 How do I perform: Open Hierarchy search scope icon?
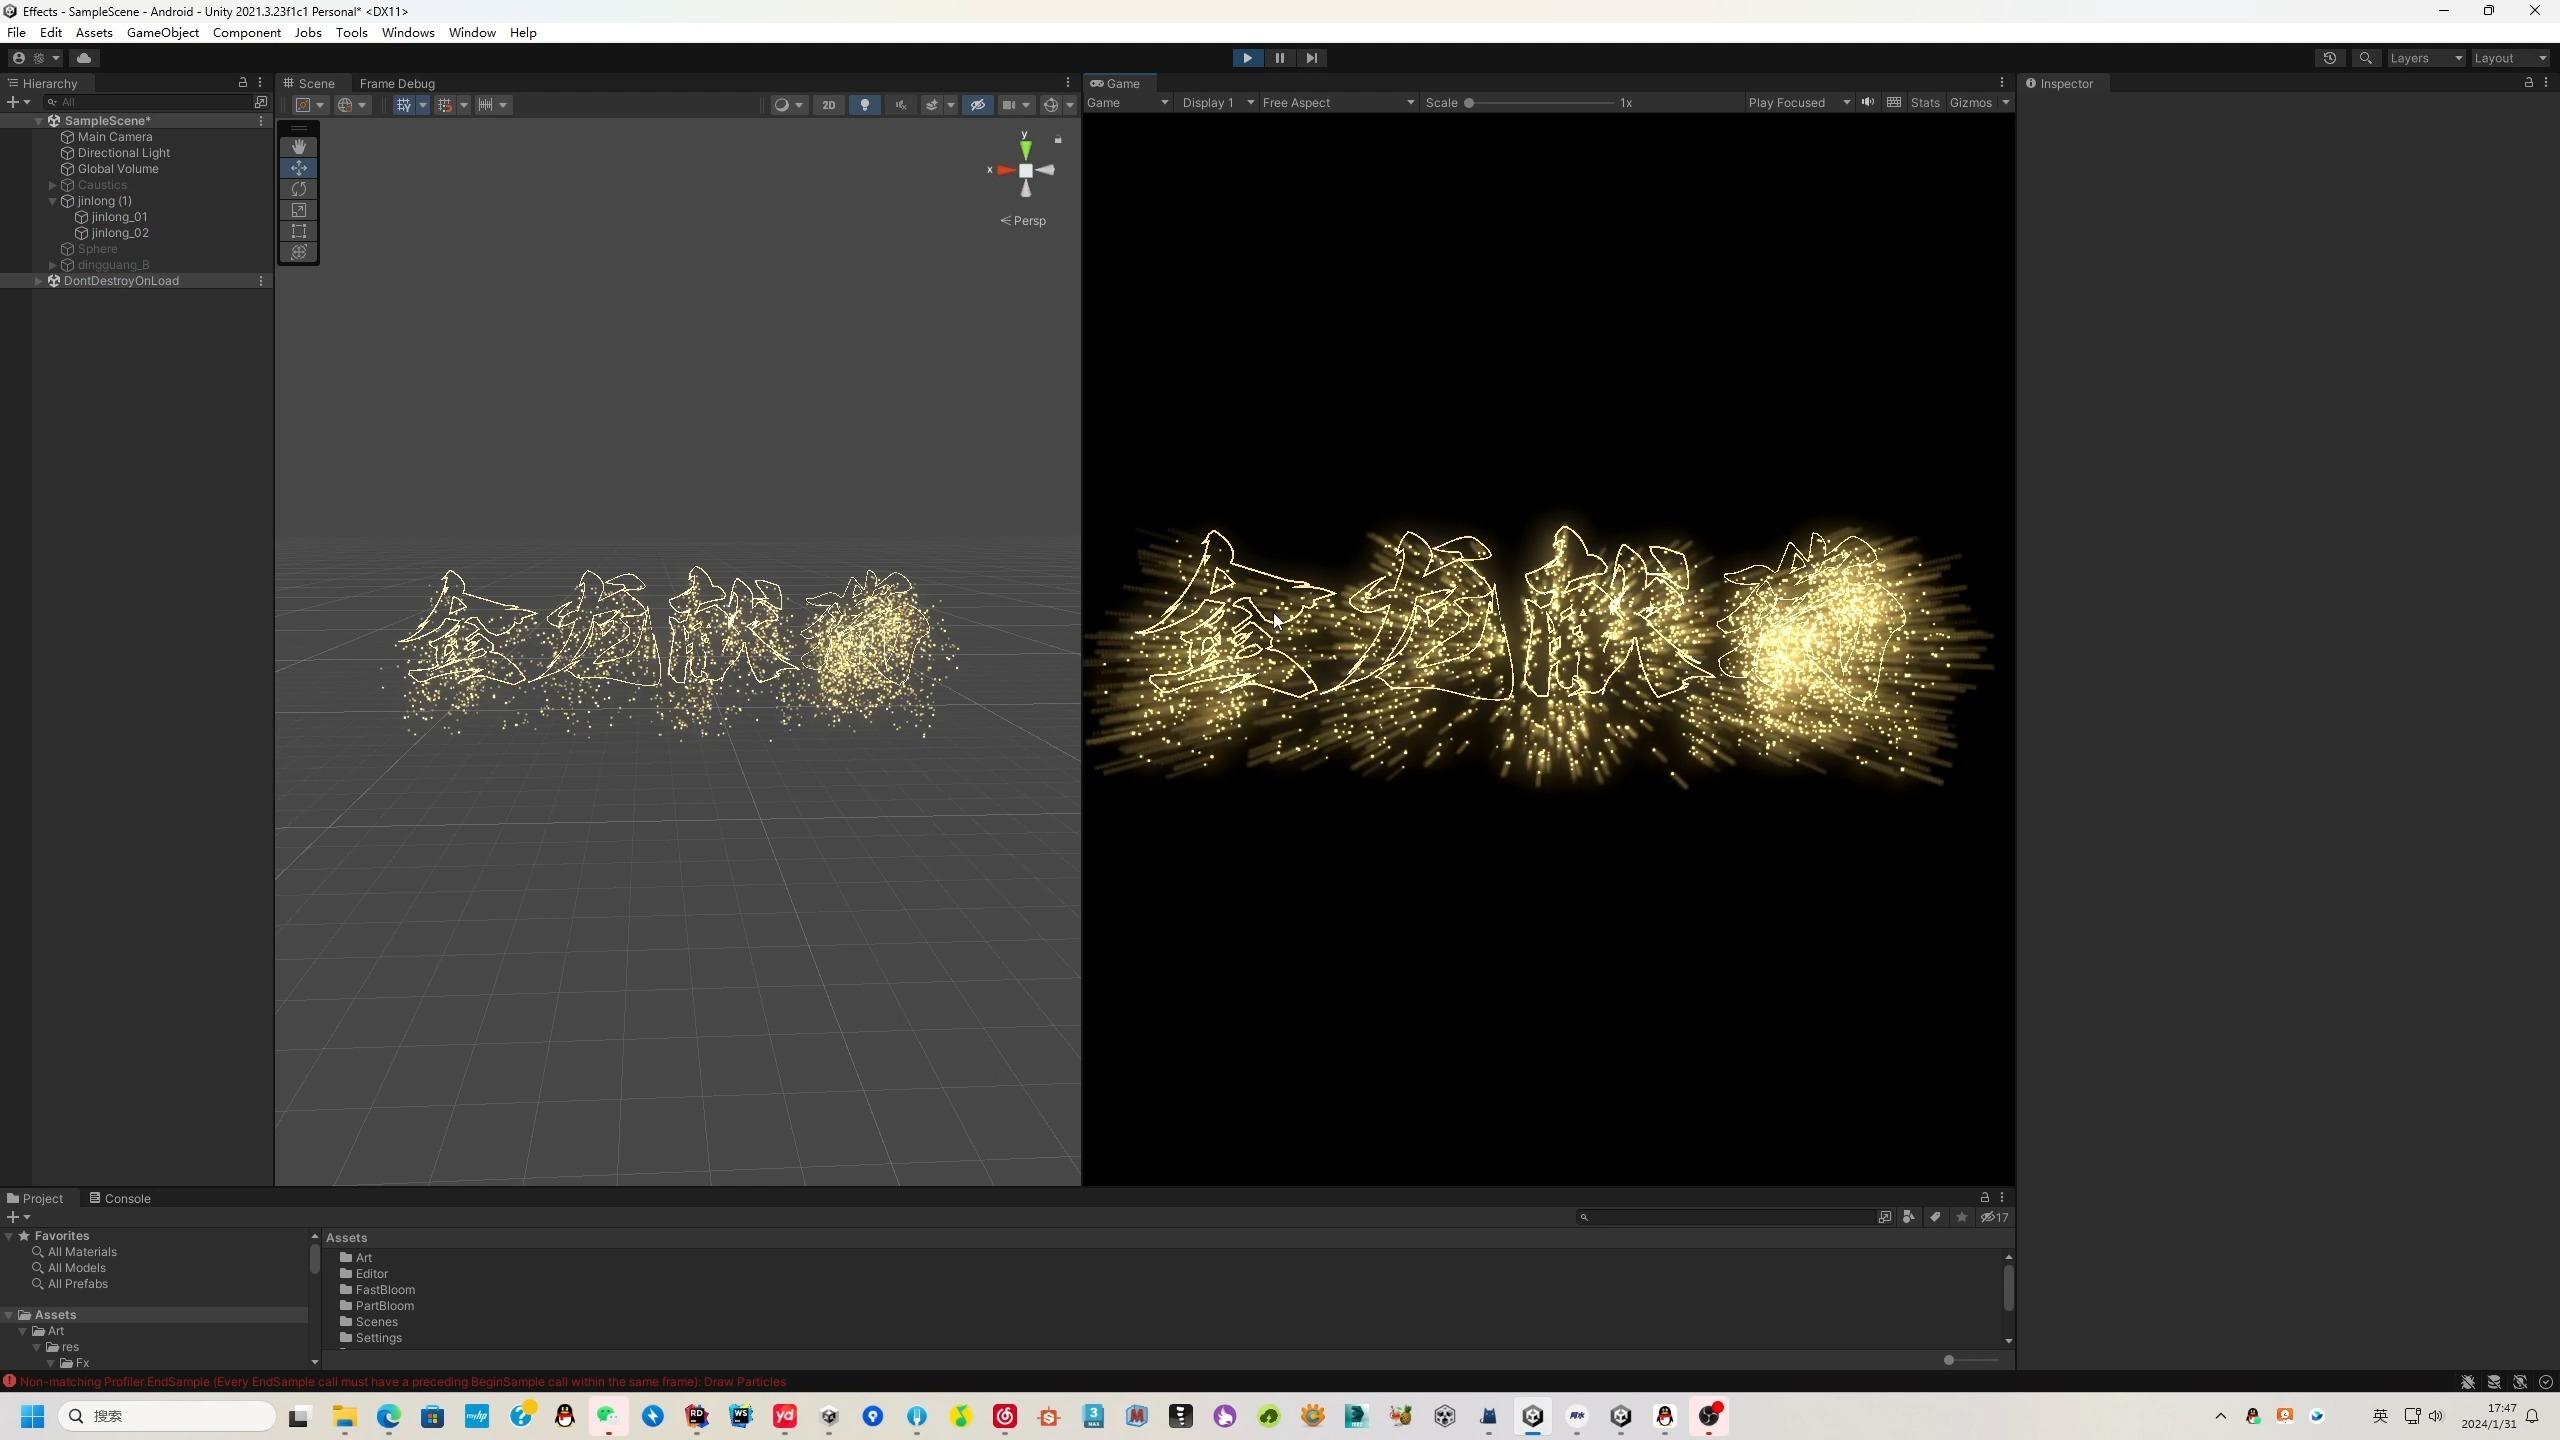click(261, 102)
